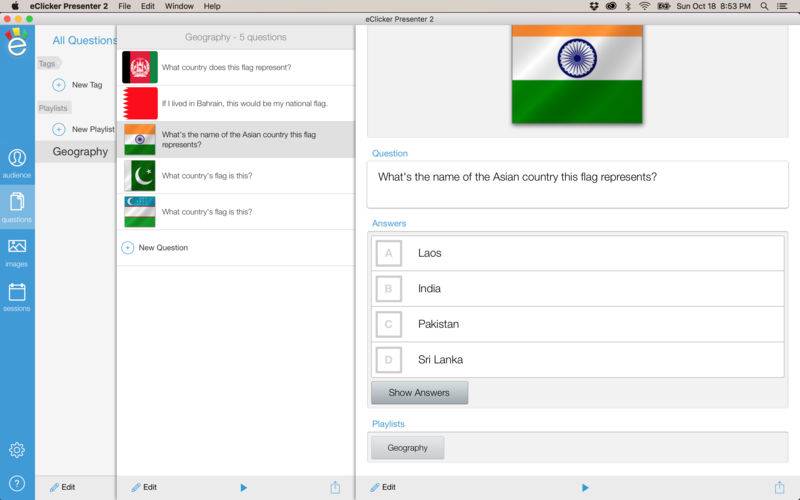
Task: Click the Bluetooth menu bar icon
Action: click(628, 6)
